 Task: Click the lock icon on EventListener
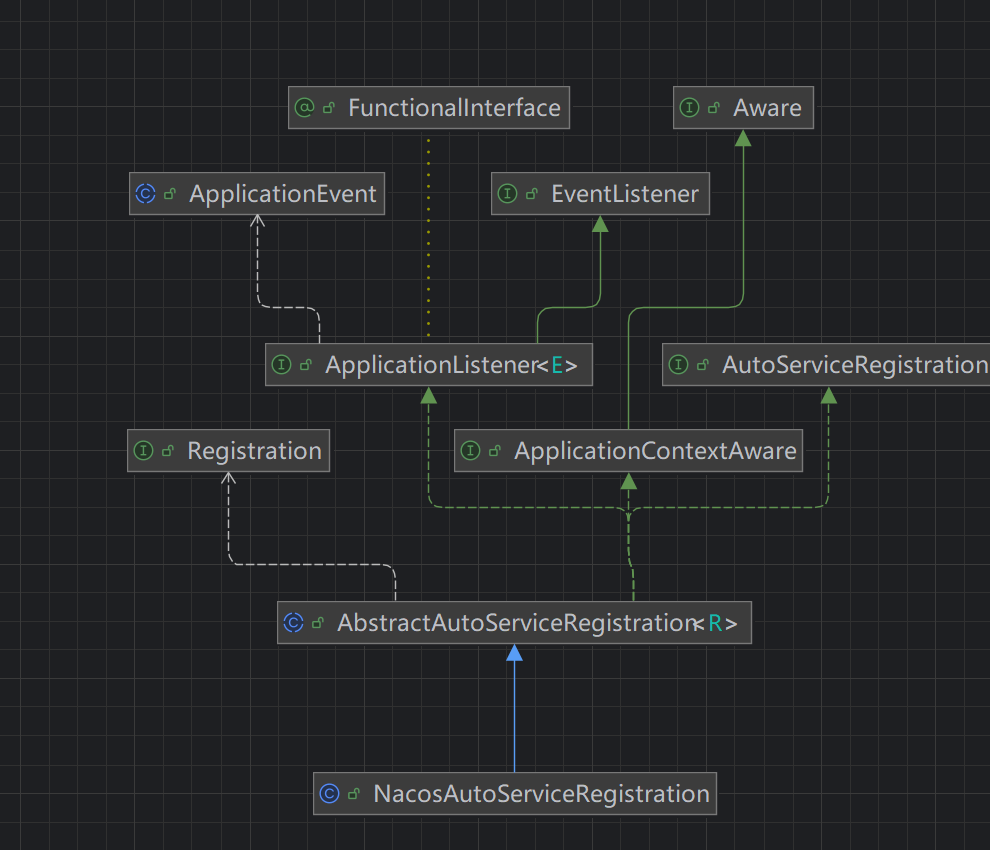532,195
